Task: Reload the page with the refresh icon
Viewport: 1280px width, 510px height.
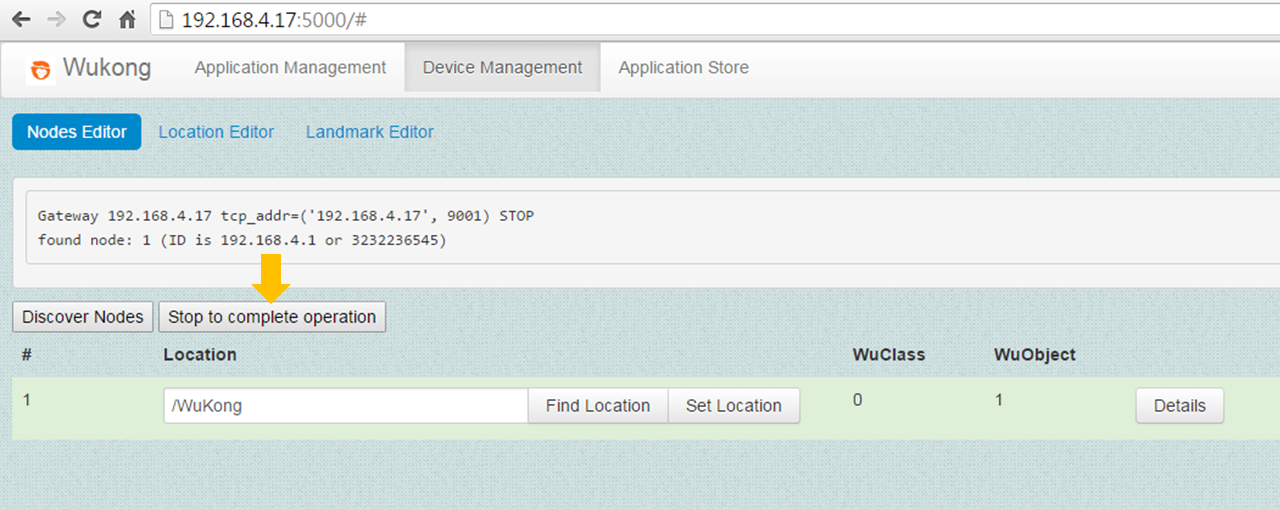Action: tap(92, 19)
